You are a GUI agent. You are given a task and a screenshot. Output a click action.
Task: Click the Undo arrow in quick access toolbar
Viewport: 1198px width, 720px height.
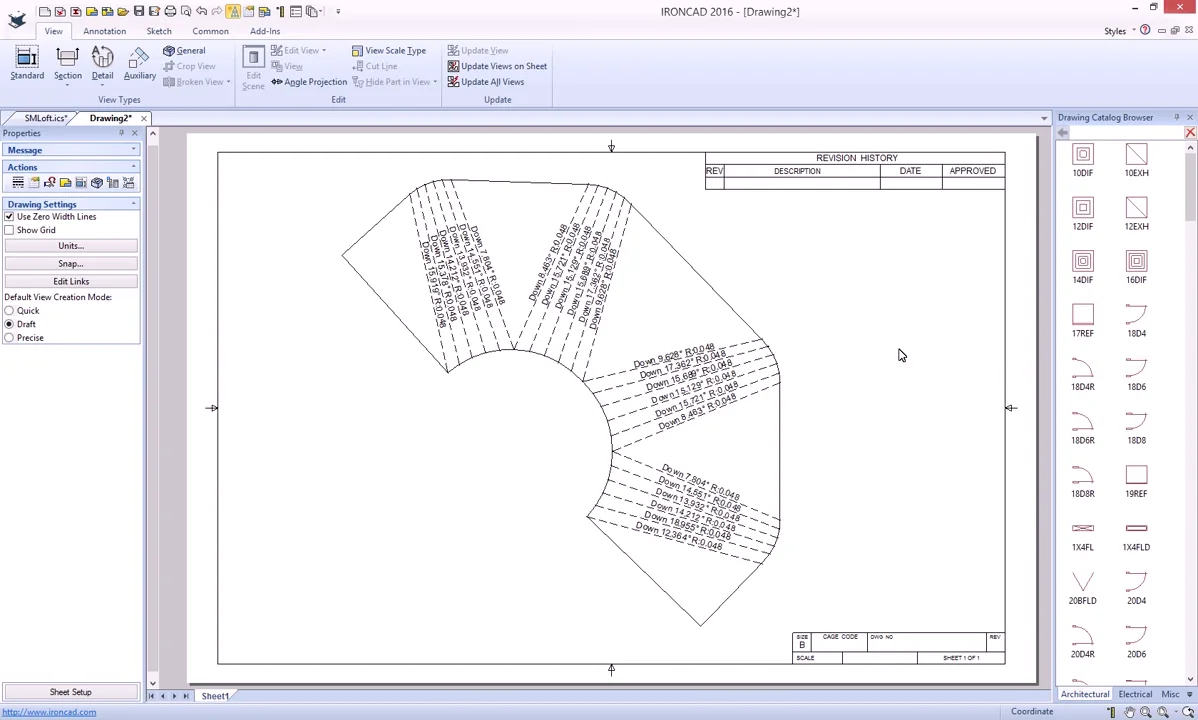click(x=201, y=11)
